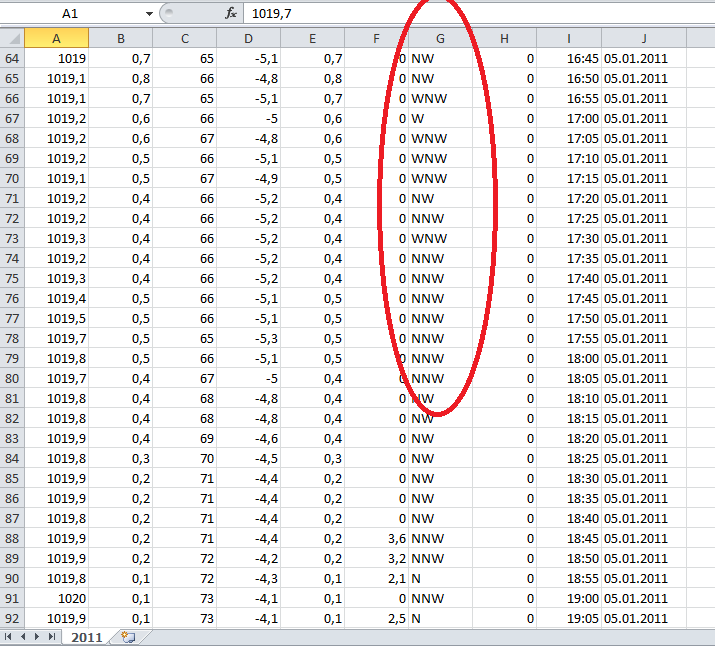Go to next sheet tab arrow

tap(37, 636)
